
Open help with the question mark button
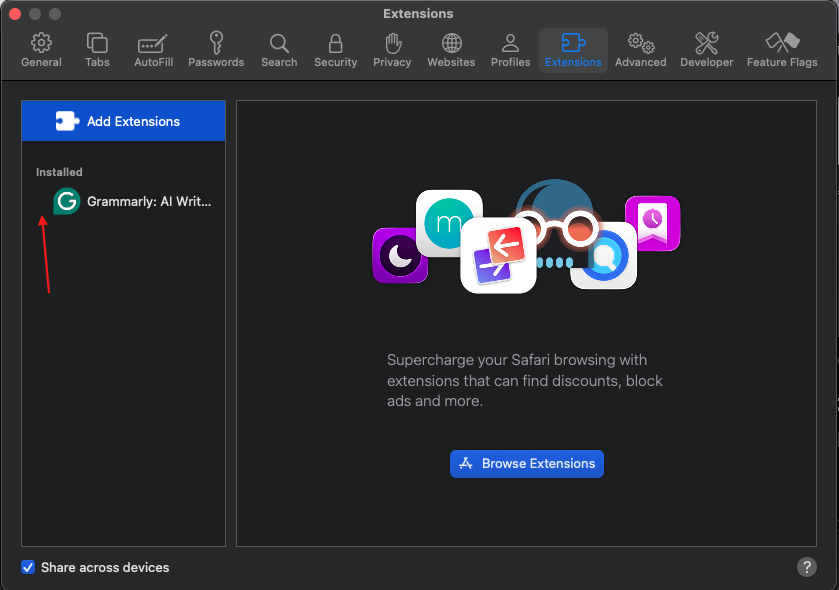[806, 567]
